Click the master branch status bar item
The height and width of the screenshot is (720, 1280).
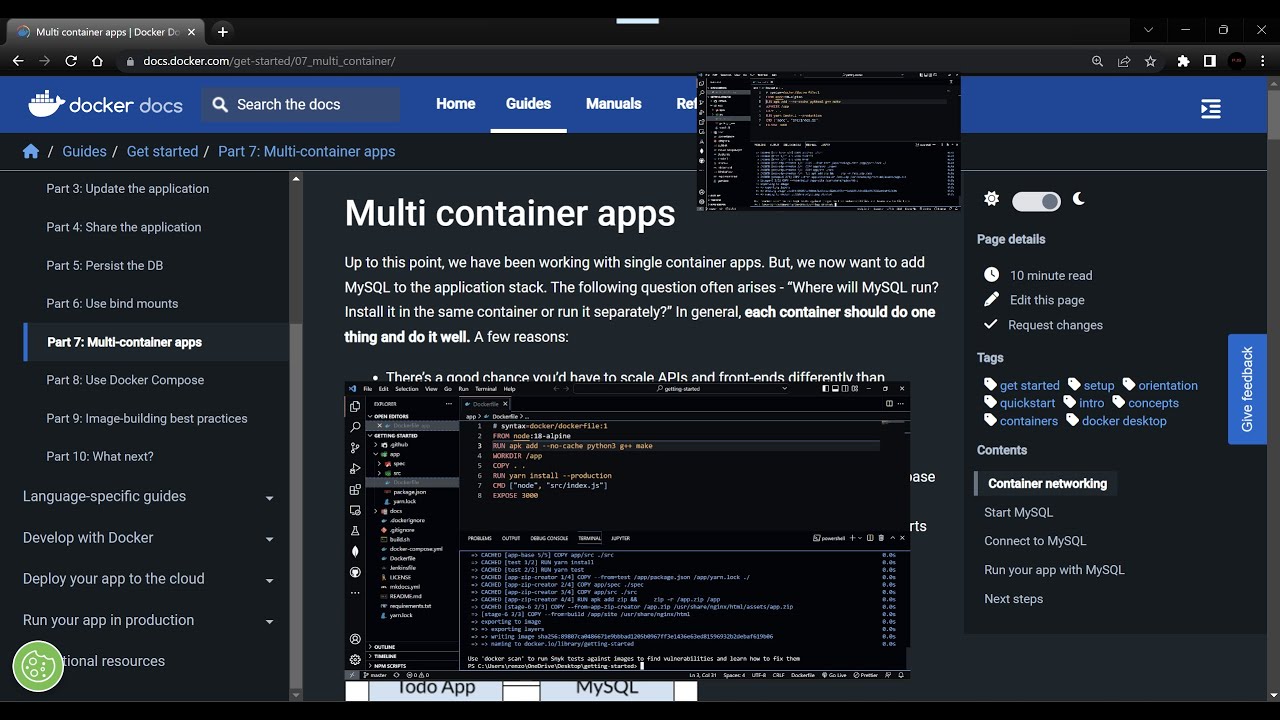tap(375, 675)
